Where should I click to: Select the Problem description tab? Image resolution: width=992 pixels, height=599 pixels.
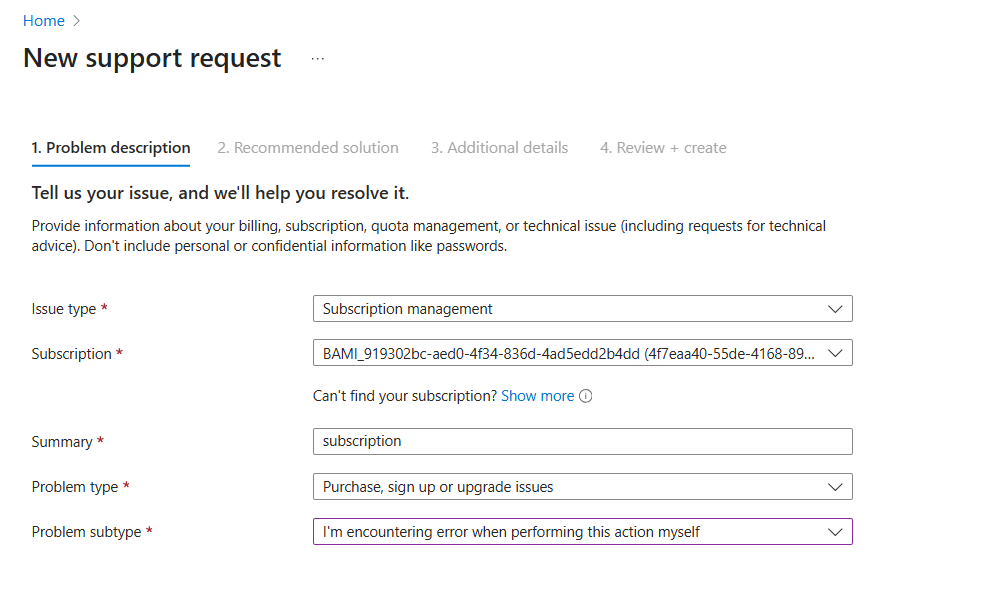click(110, 147)
